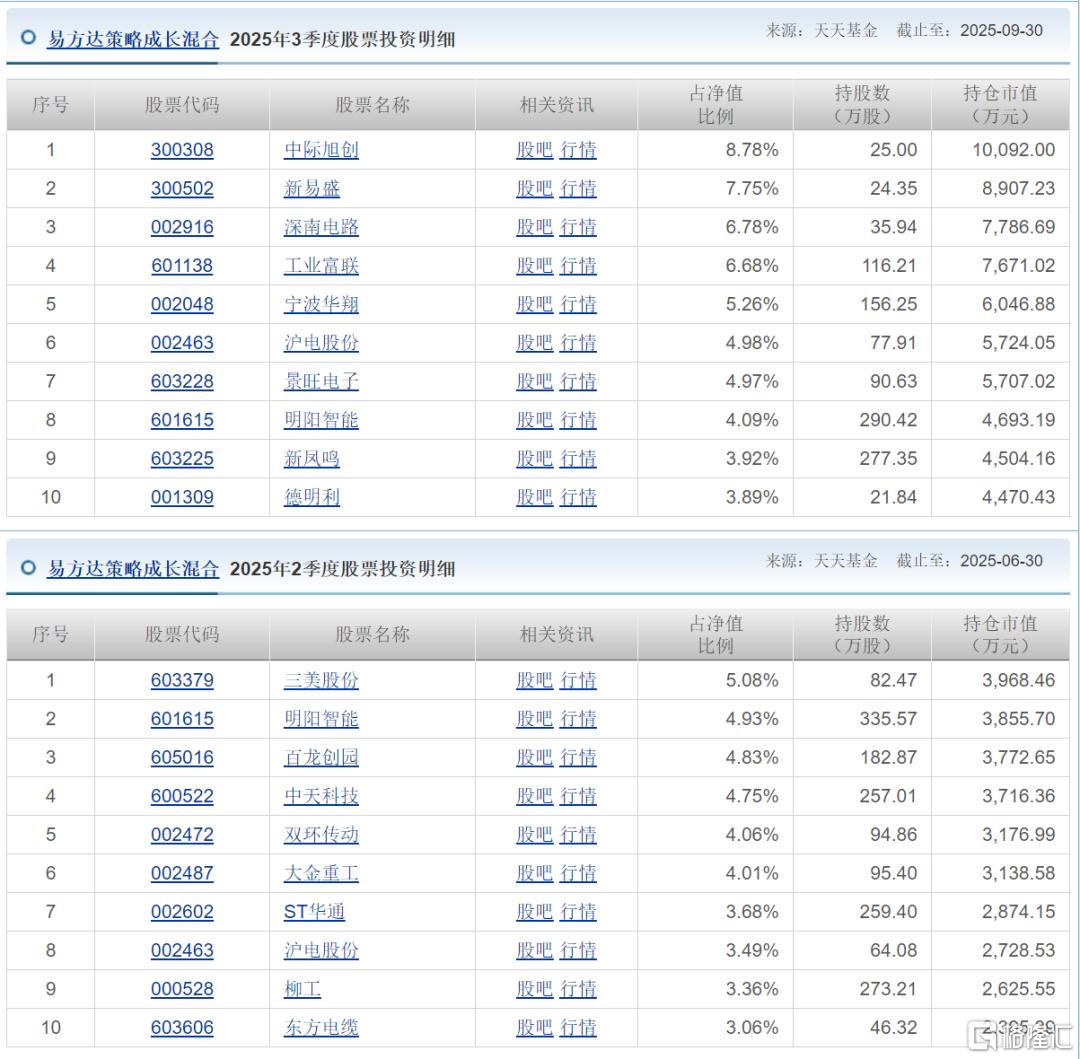Open the 三美股份 stock name link
The image size is (1080, 1059).
[x=321, y=680]
